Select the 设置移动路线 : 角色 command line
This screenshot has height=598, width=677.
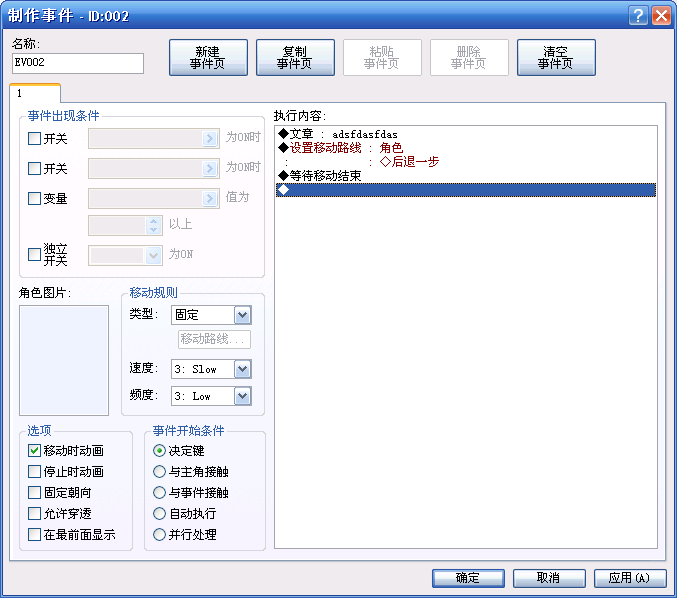click(466, 148)
